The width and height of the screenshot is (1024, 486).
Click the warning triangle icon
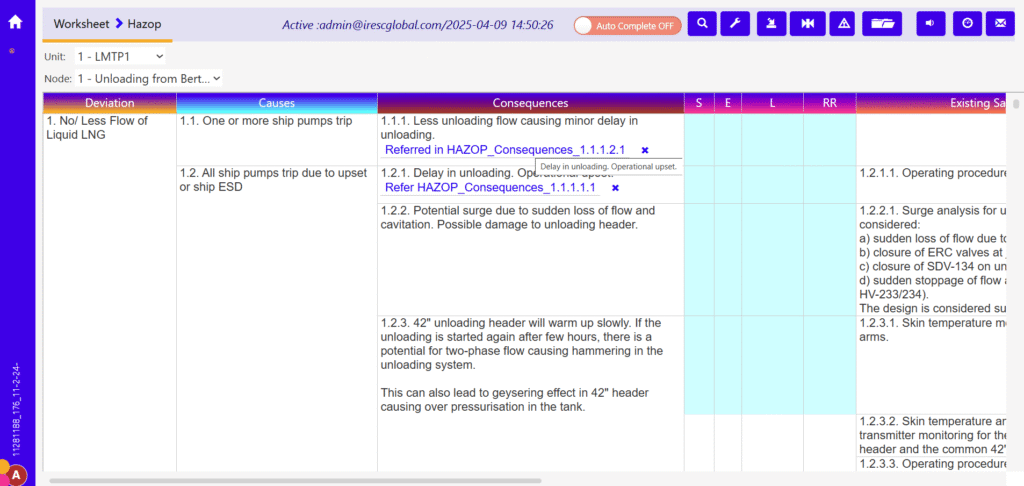844,23
